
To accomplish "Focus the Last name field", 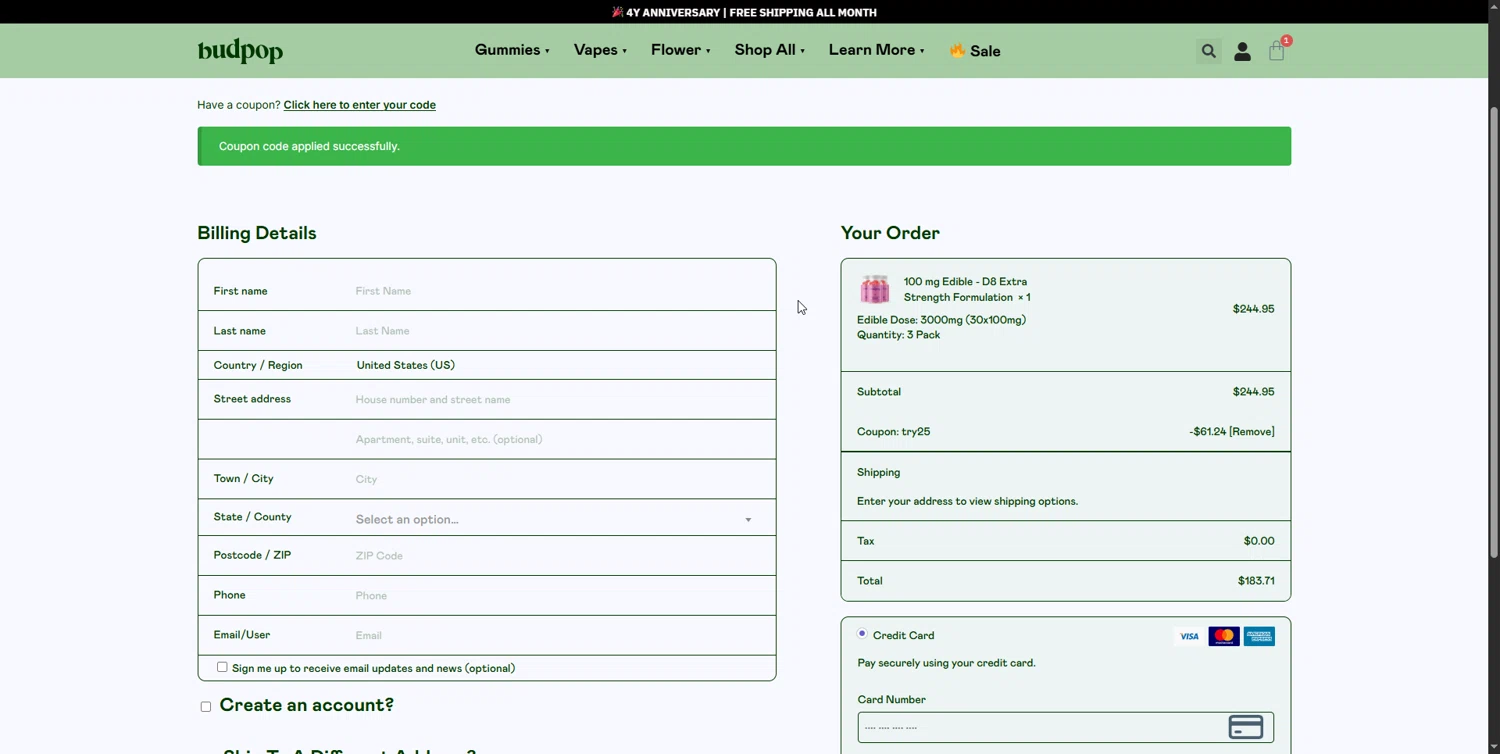I will [560, 331].
